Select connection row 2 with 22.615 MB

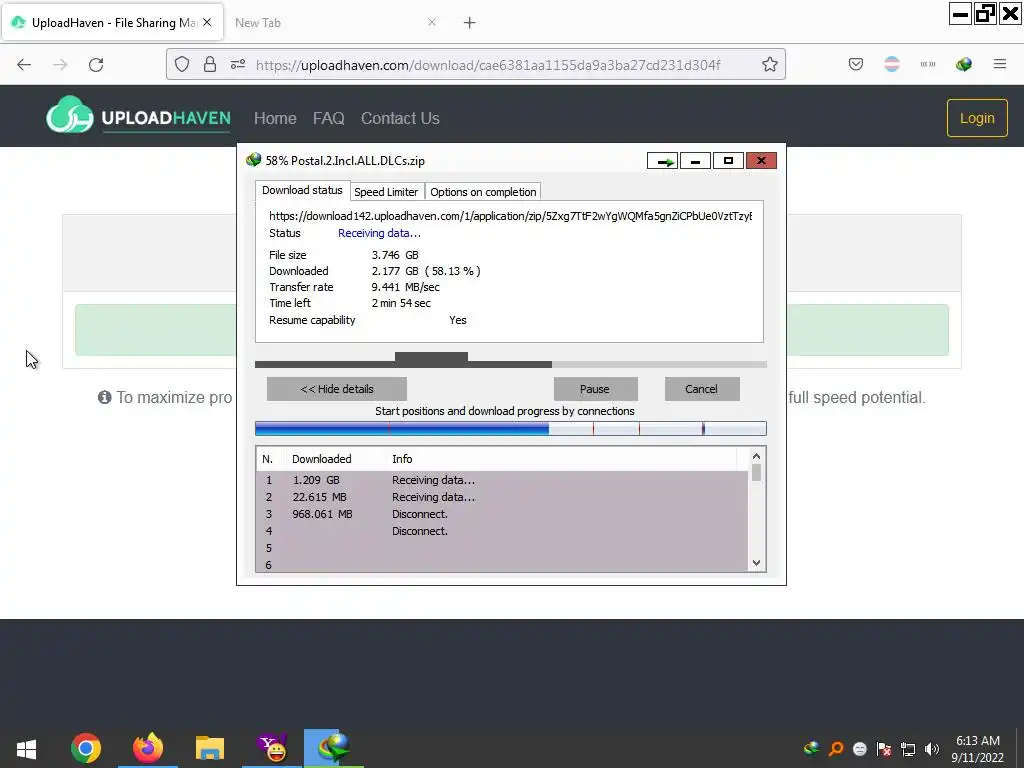[502, 497]
